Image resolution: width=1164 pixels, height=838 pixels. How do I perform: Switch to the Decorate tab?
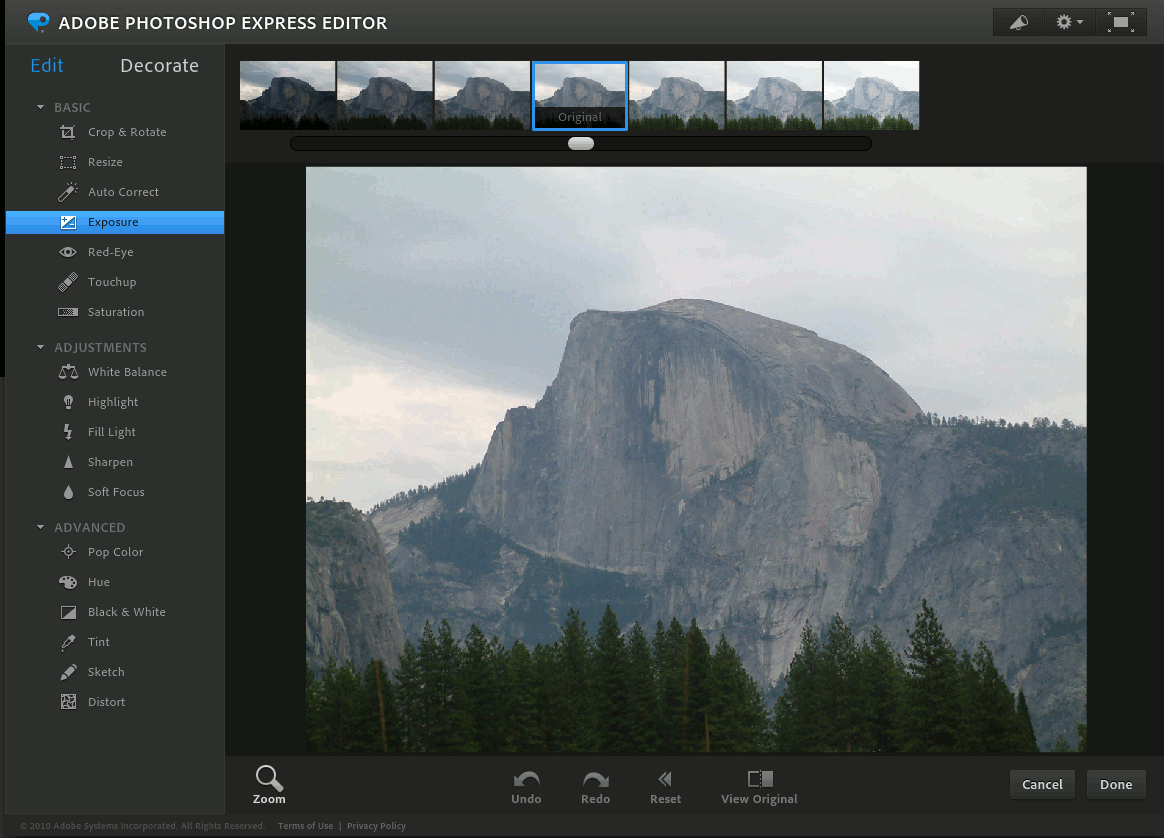click(159, 65)
